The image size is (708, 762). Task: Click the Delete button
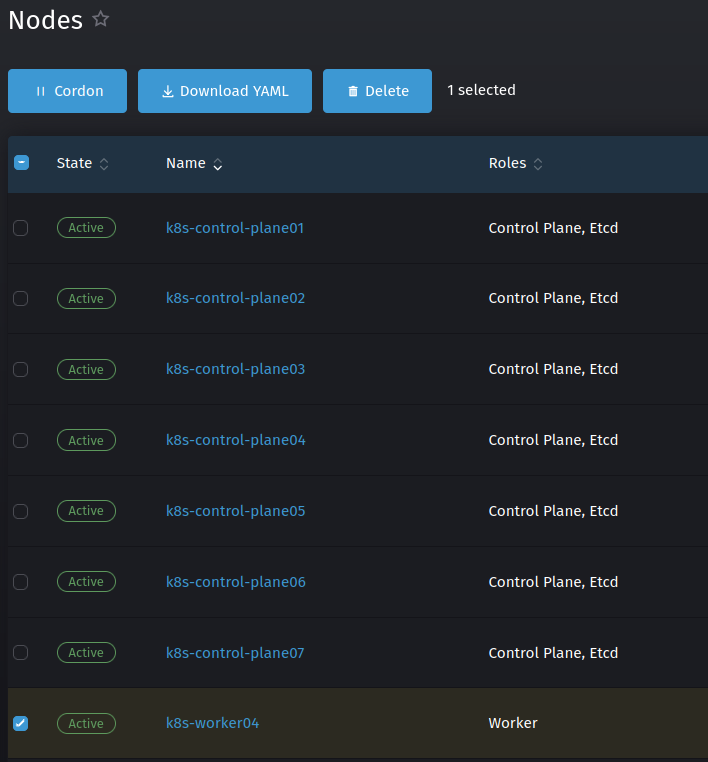pos(378,91)
